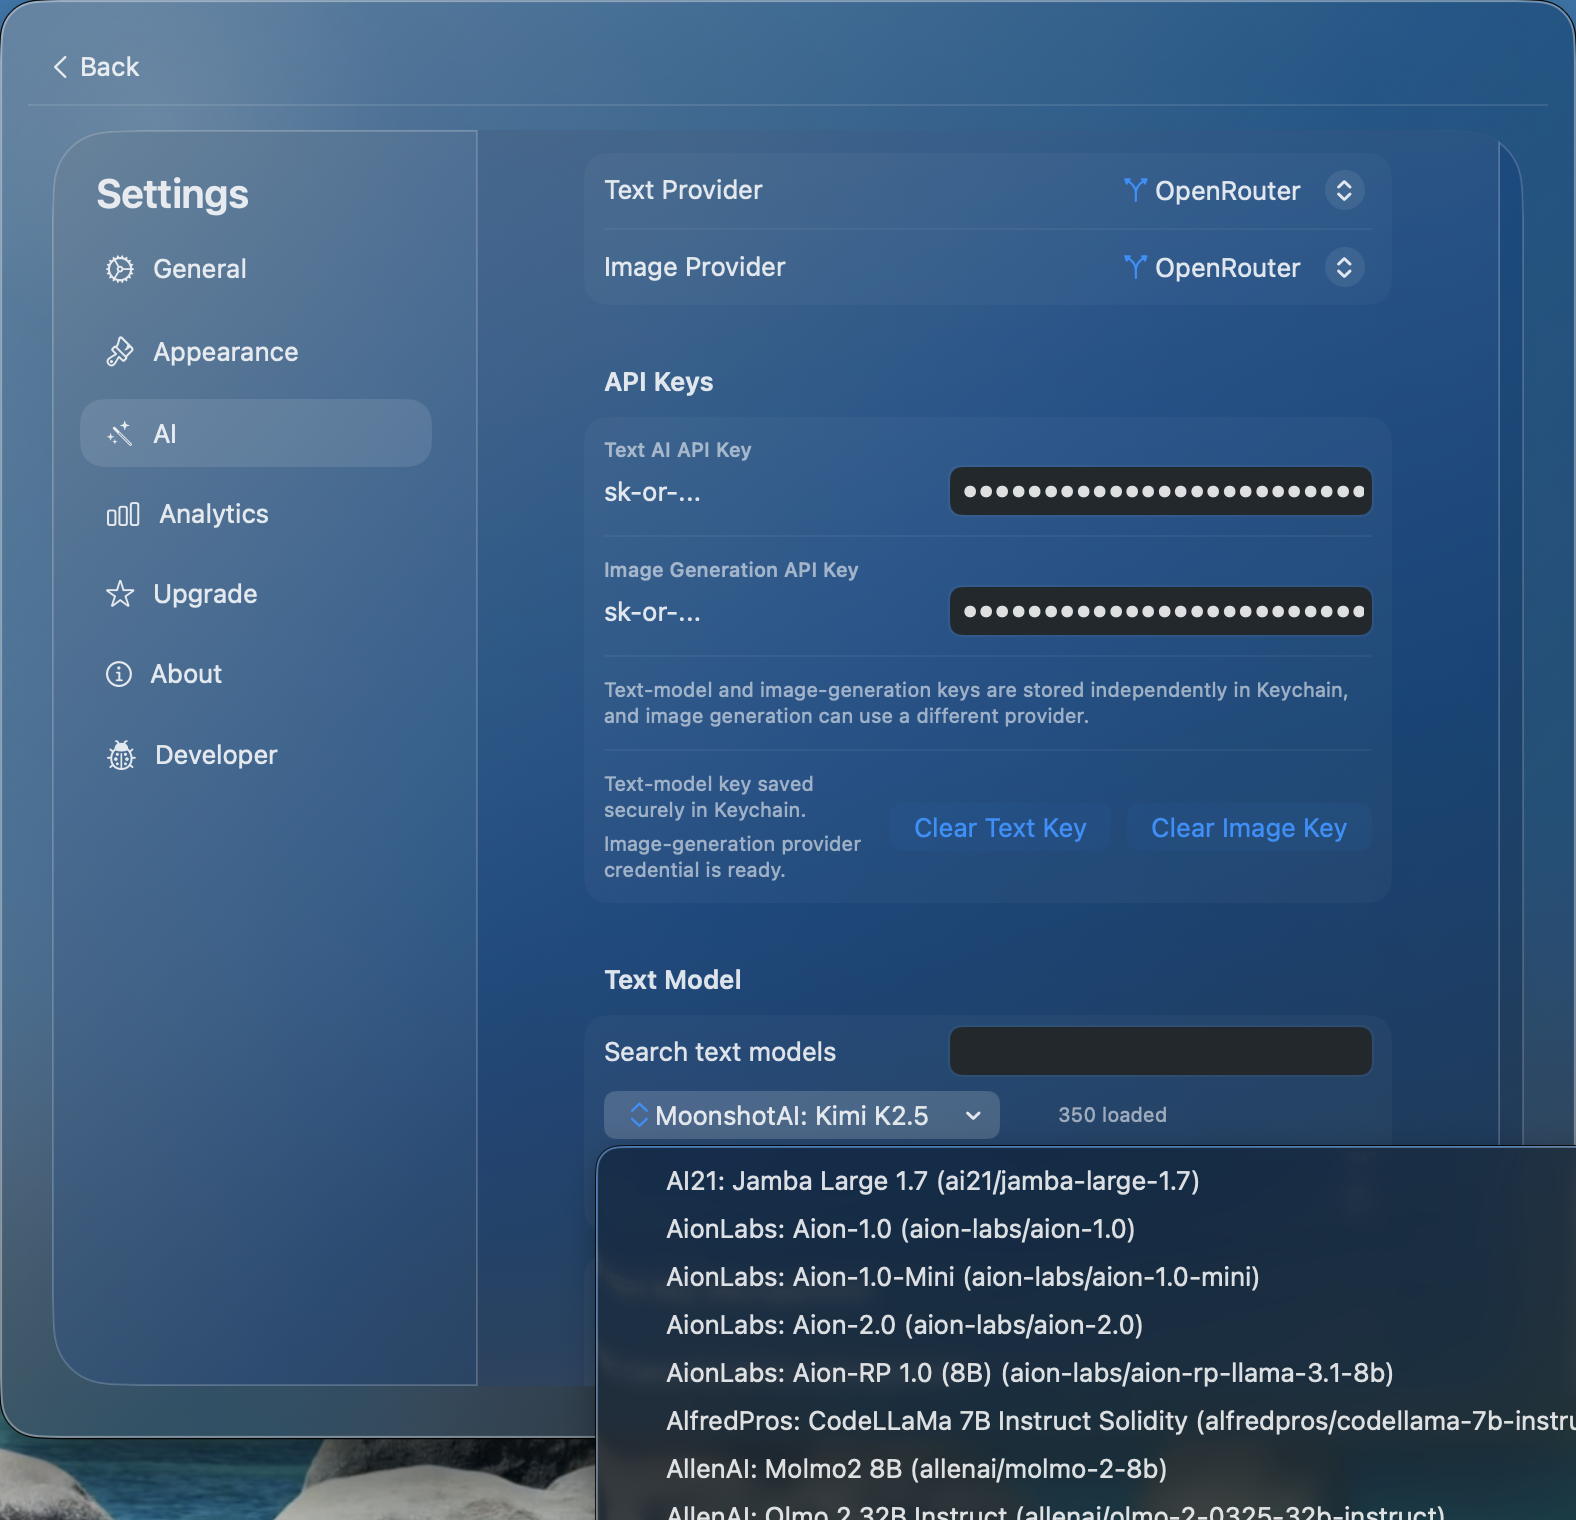Click the 'Settings' sidebar title

pos(173,194)
